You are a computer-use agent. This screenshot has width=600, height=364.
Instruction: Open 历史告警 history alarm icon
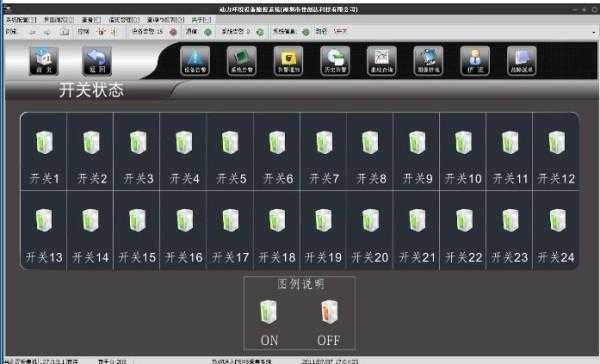pyautogui.click(x=335, y=60)
